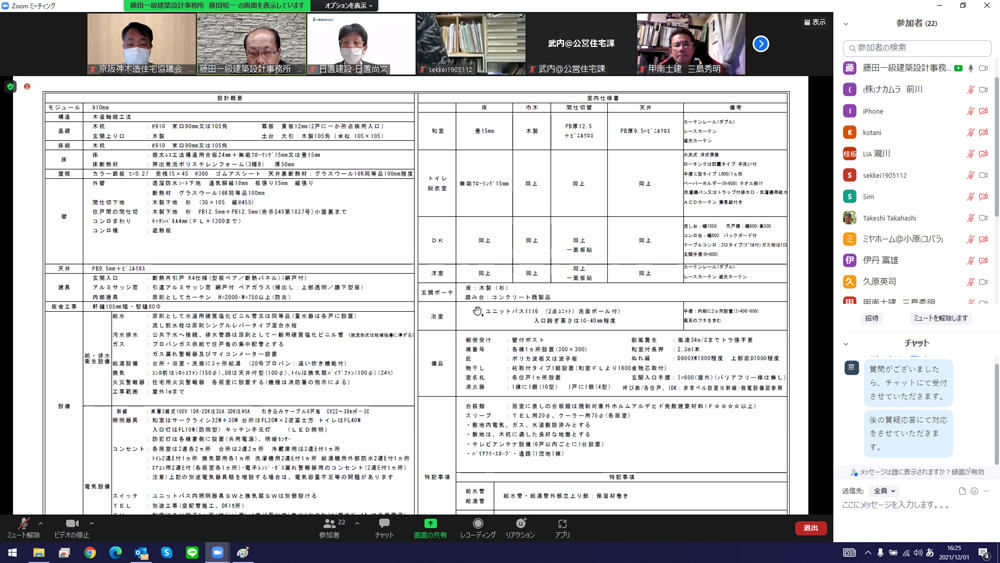This screenshot has height=563, width=1000.
Task: Open the アプリ apps icon
Action: [x=562, y=526]
